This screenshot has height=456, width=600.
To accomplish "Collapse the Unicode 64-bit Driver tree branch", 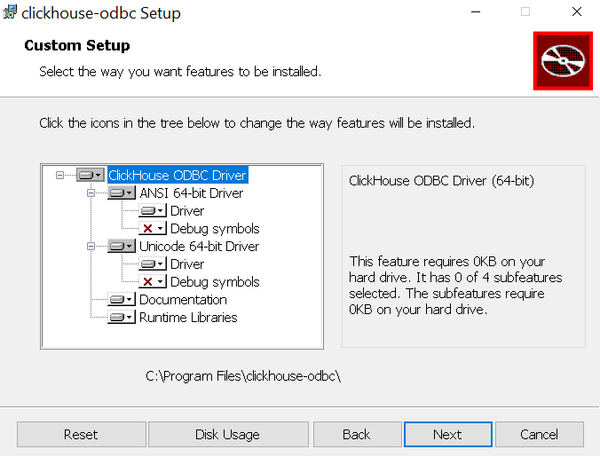I will 90,246.
